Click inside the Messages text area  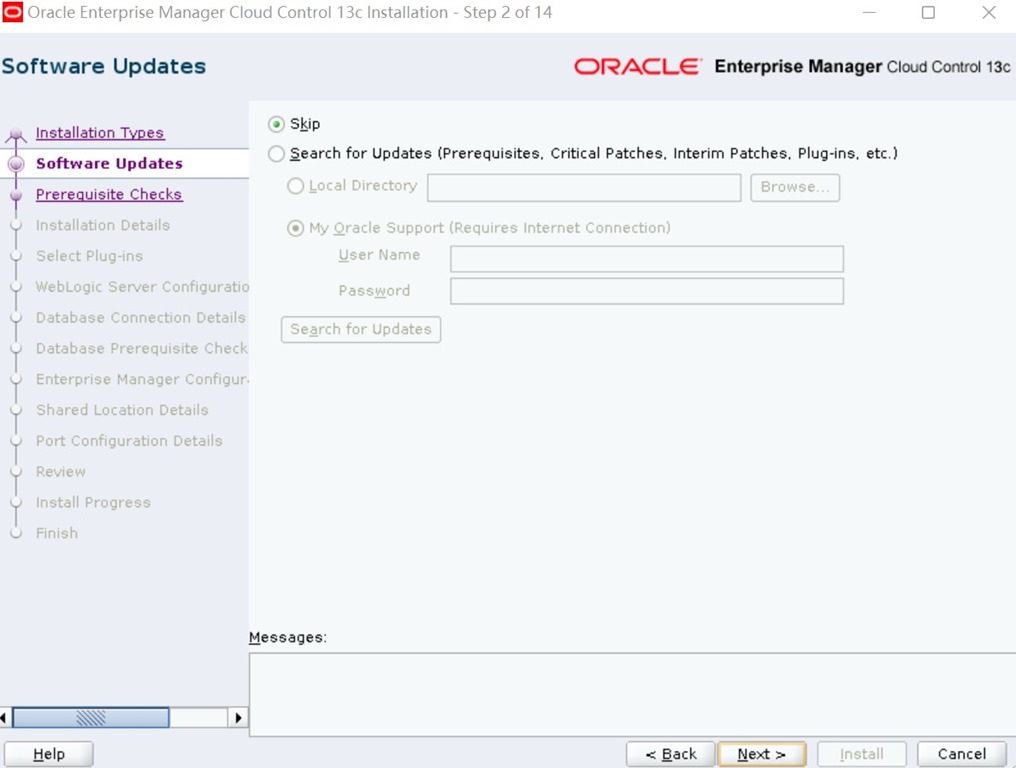[x=632, y=694]
